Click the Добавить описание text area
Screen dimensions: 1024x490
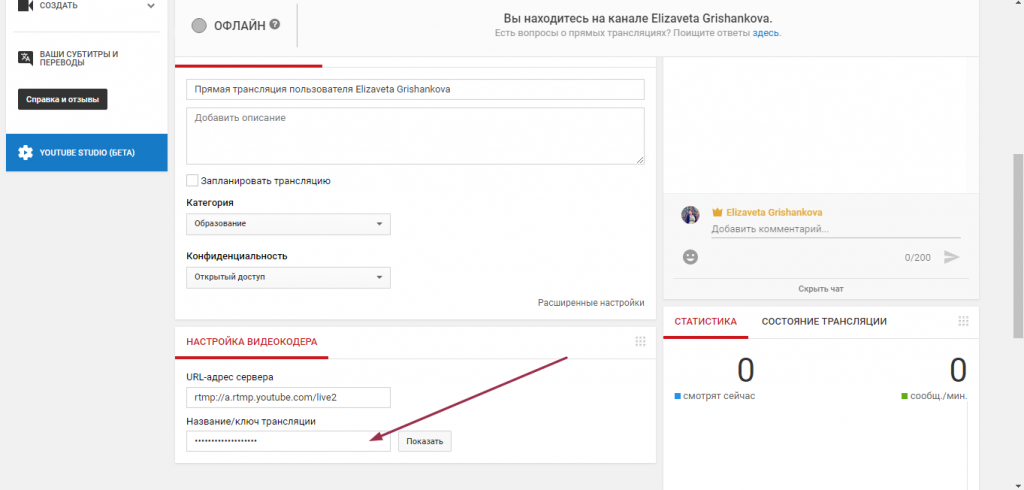tap(415, 136)
